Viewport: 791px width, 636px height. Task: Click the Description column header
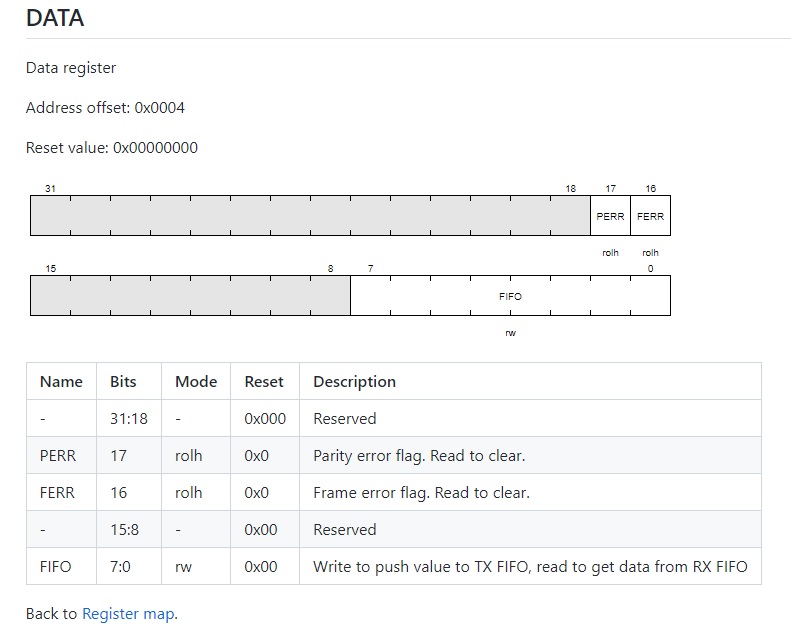354,381
